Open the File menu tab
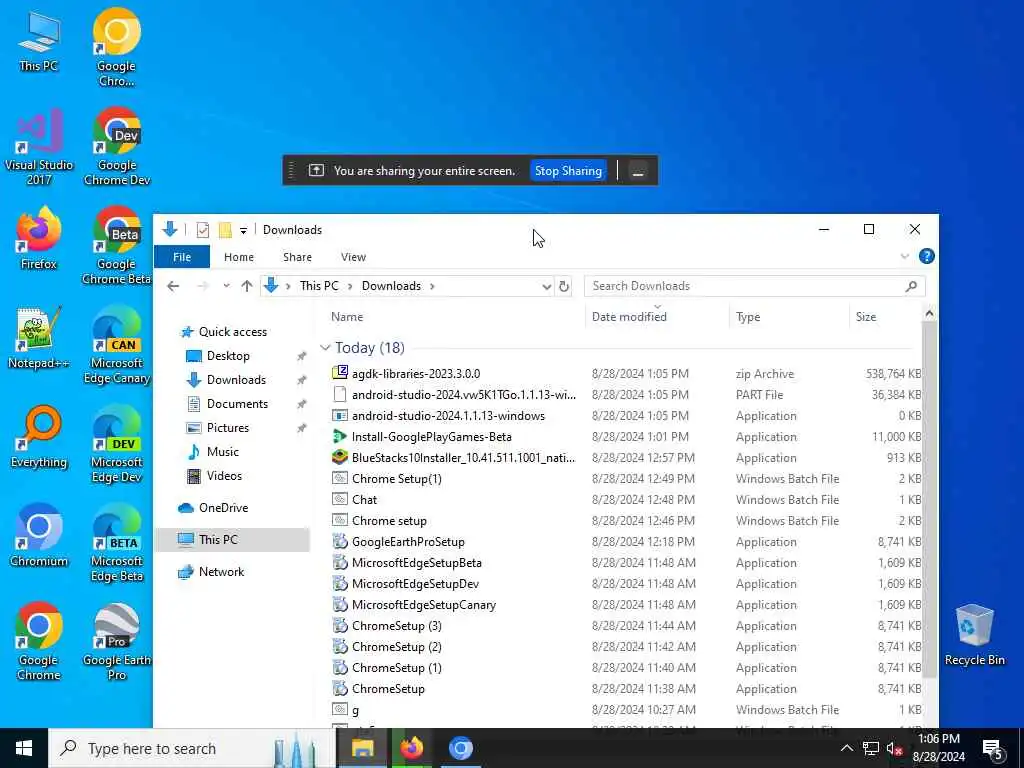The width and height of the screenshot is (1024, 768). (182, 257)
